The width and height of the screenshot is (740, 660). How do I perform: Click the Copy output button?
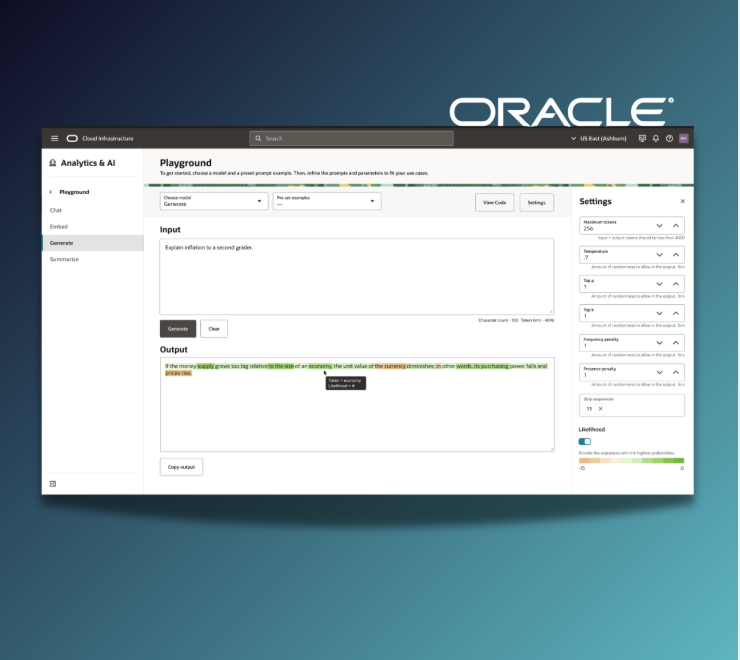(181, 467)
